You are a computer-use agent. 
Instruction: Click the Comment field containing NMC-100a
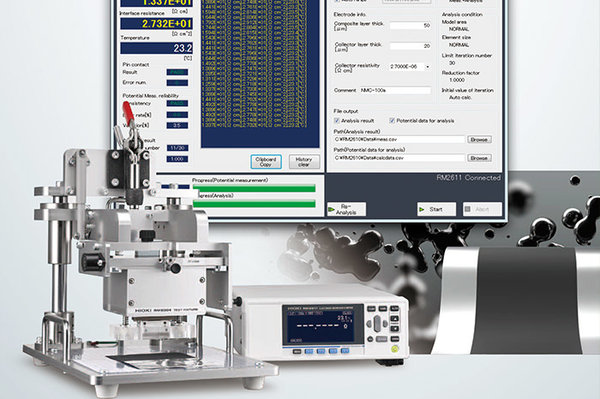click(x=395, y=91)
